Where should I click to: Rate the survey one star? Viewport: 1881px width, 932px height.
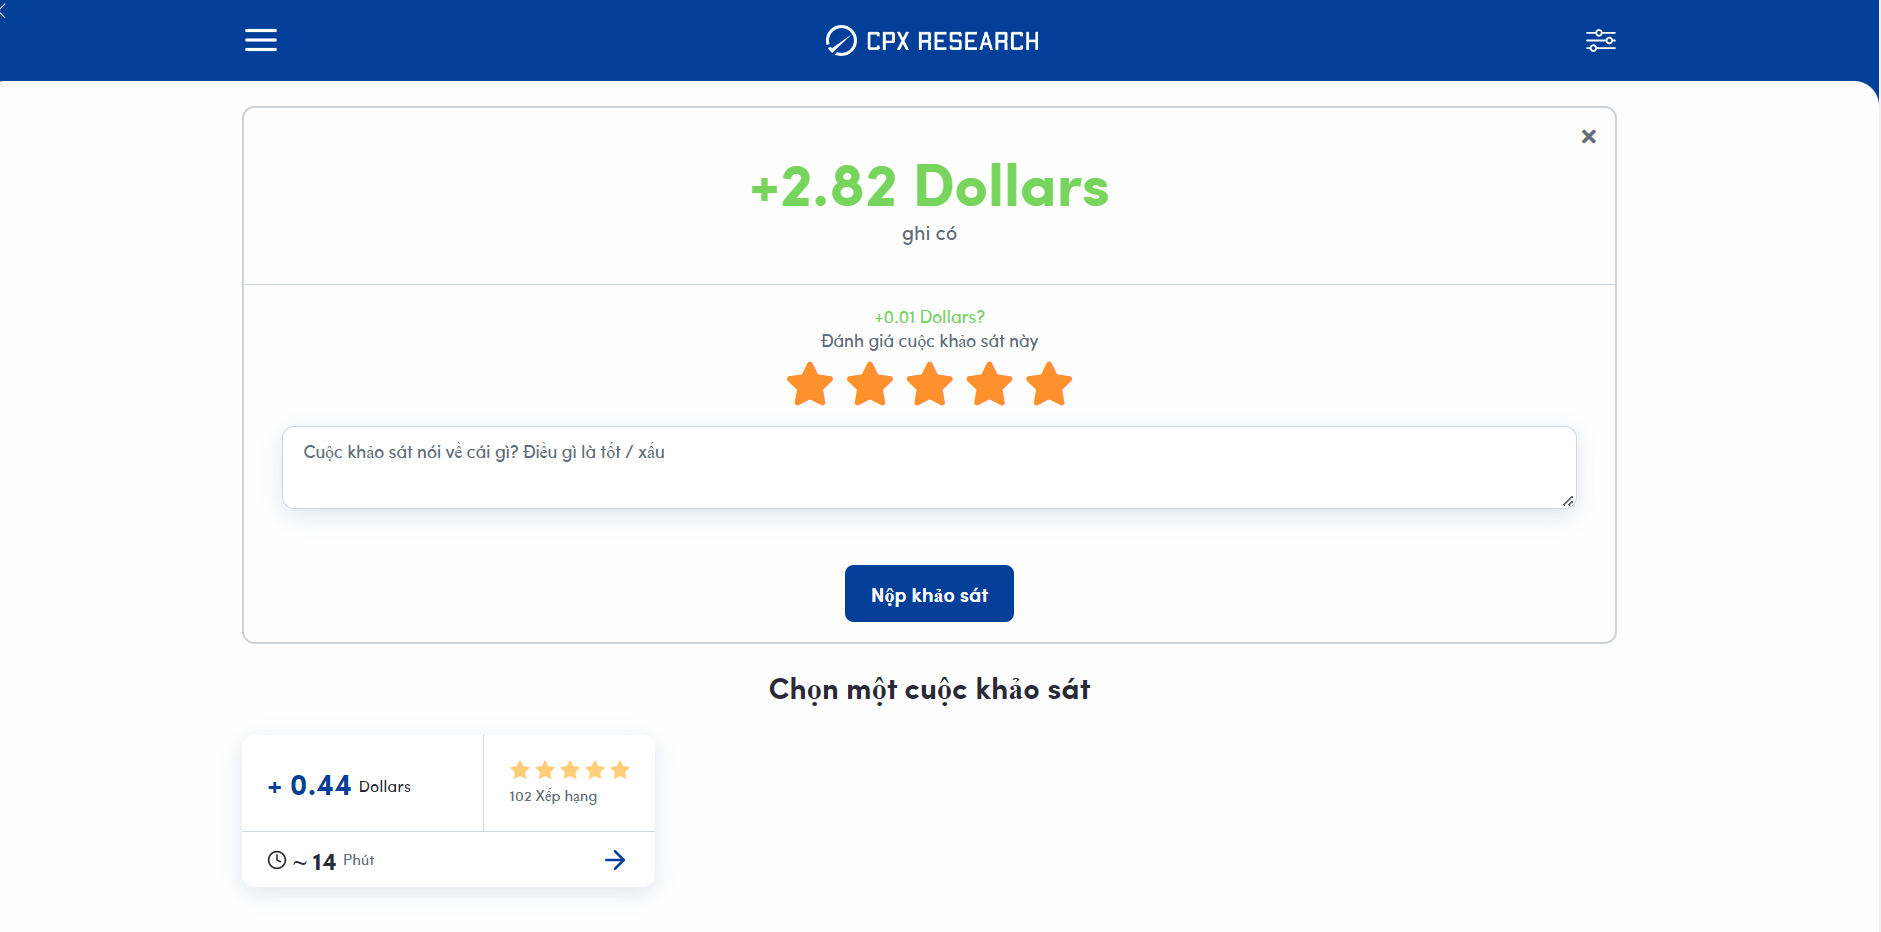(810, 385)
